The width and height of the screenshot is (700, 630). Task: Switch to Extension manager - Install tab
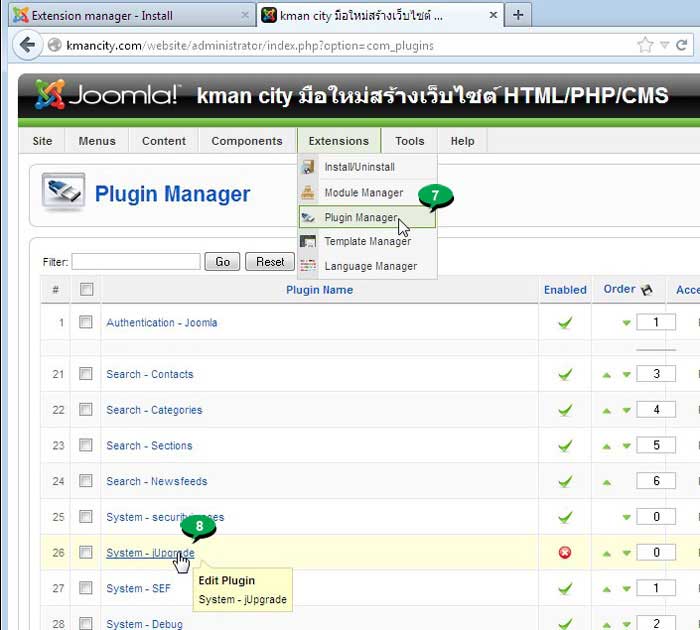click(130, 16)
